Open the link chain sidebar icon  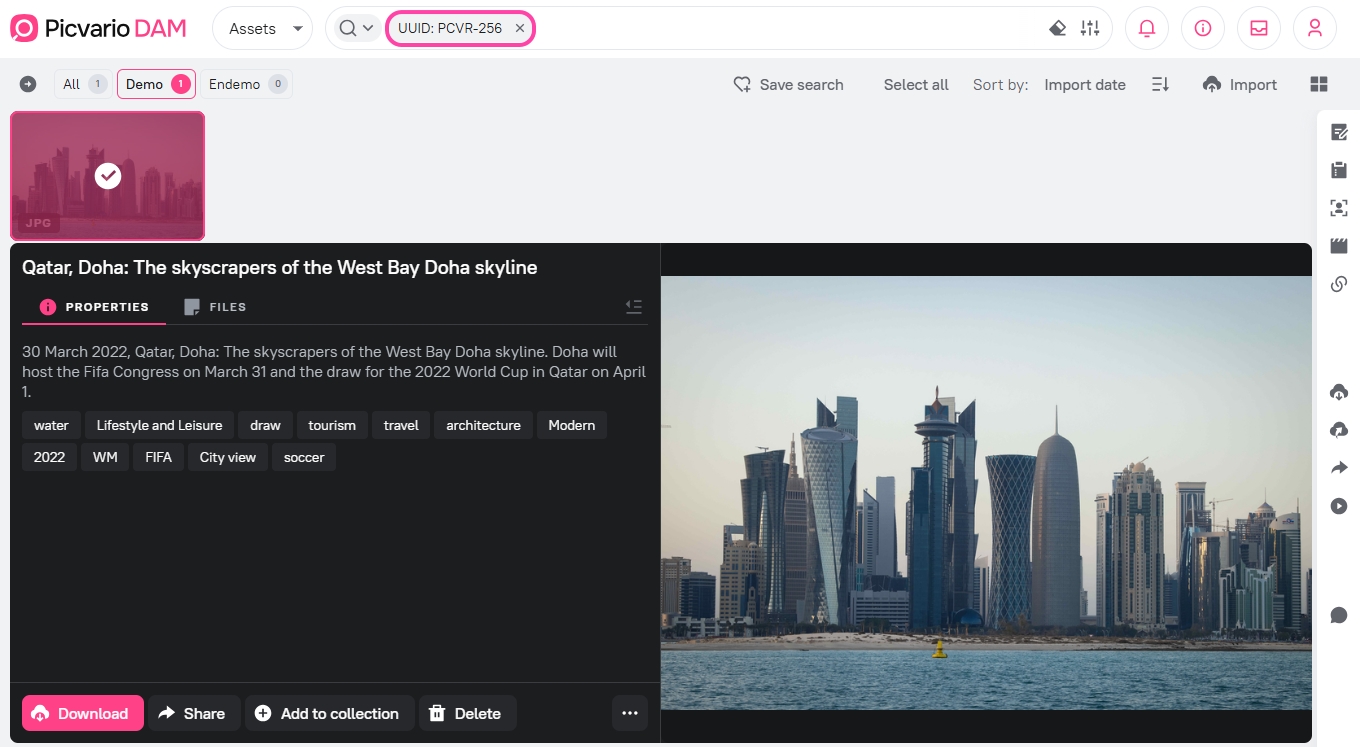pos(1339,284)
